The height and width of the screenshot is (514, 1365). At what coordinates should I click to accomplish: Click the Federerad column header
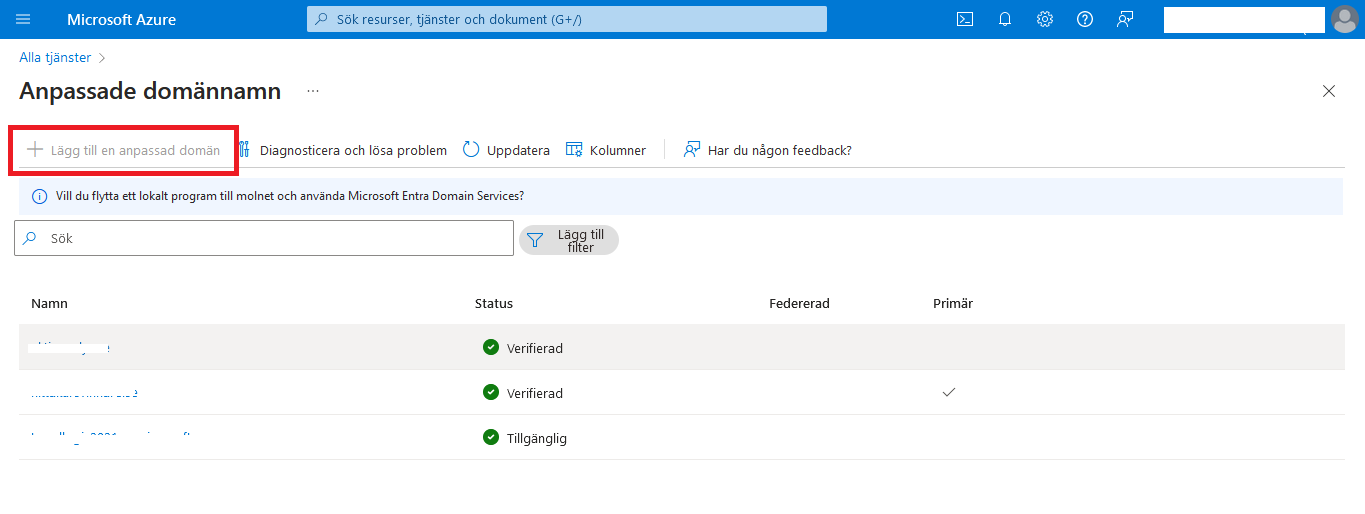pyautogui.click(x=799, y=303)
